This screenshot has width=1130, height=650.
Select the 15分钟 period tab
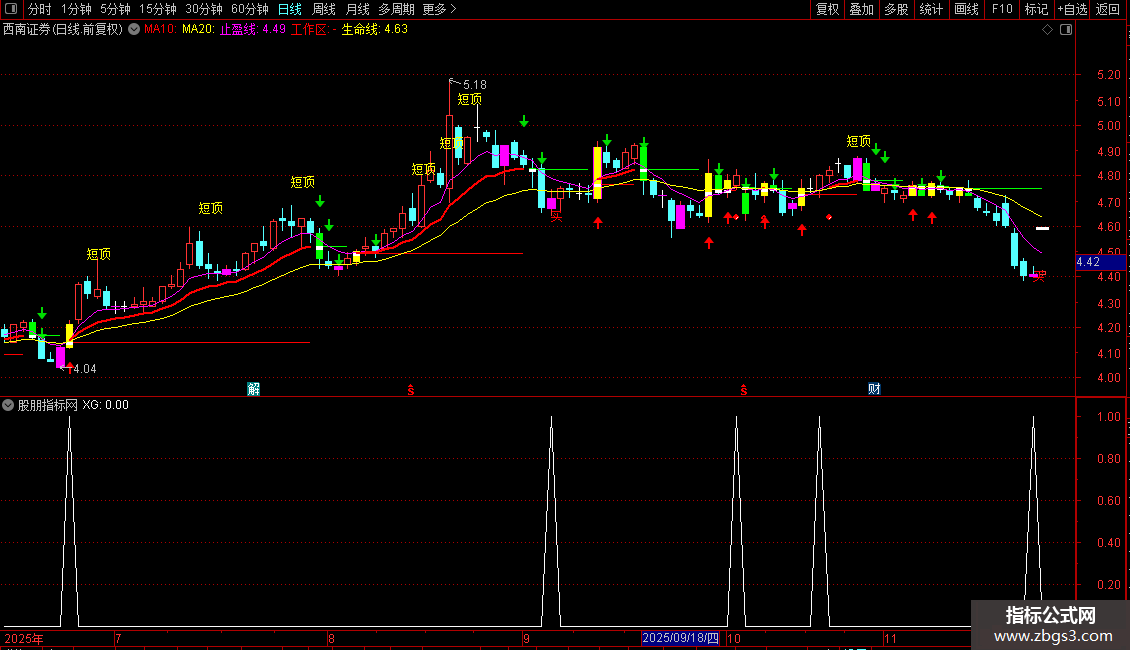tap(158, 9)
